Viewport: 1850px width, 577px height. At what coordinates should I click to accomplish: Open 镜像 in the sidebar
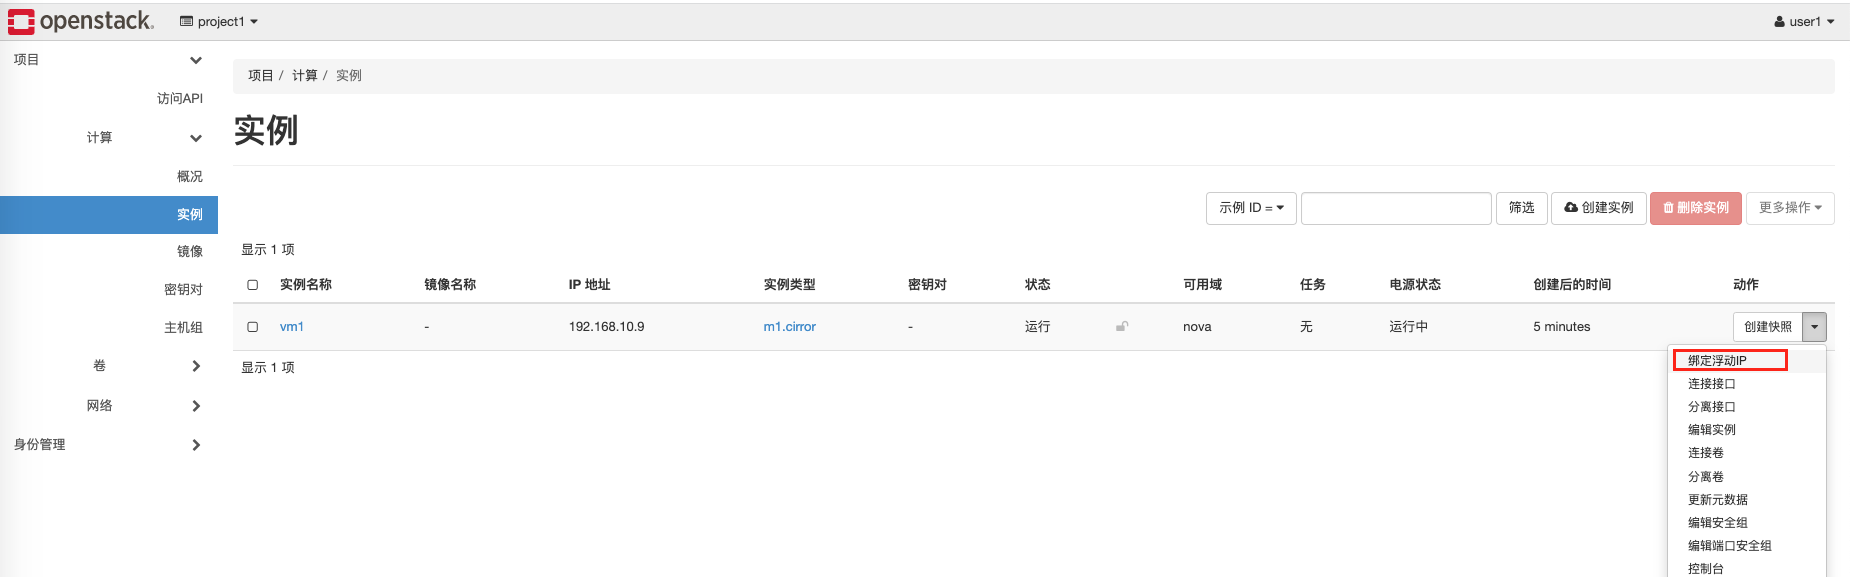[190, 251]
